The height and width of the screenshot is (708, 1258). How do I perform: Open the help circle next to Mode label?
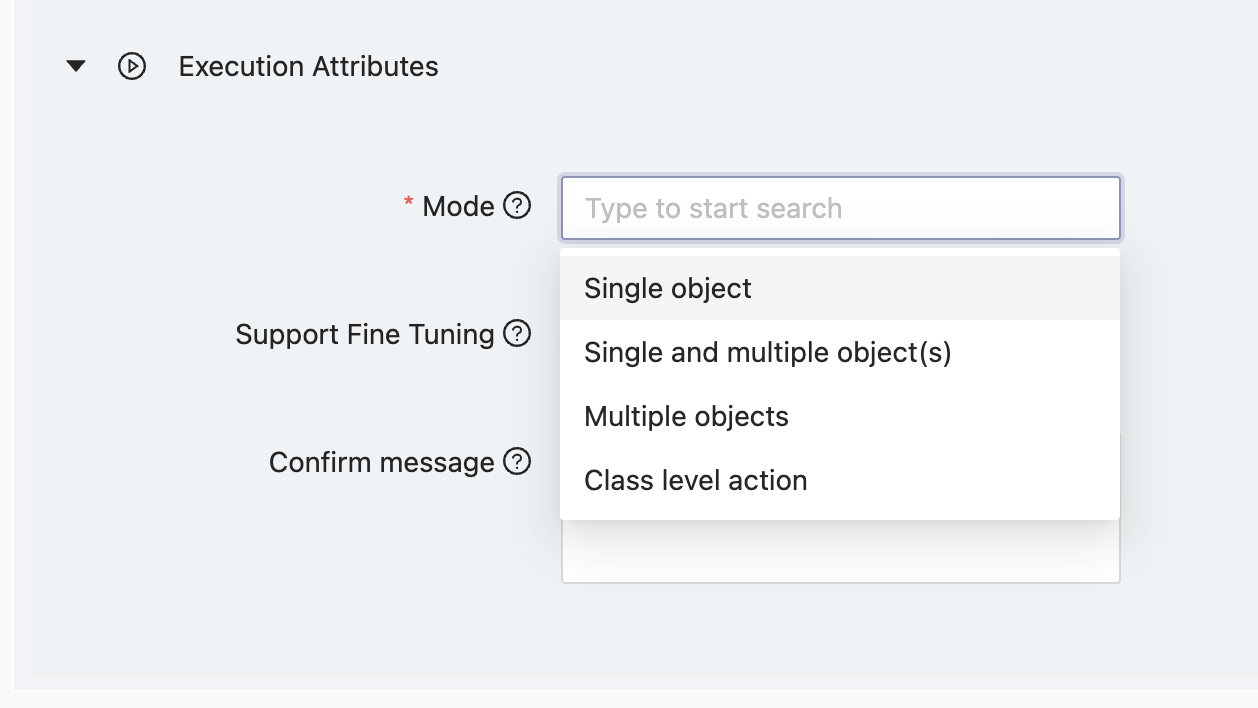(516, 206)
